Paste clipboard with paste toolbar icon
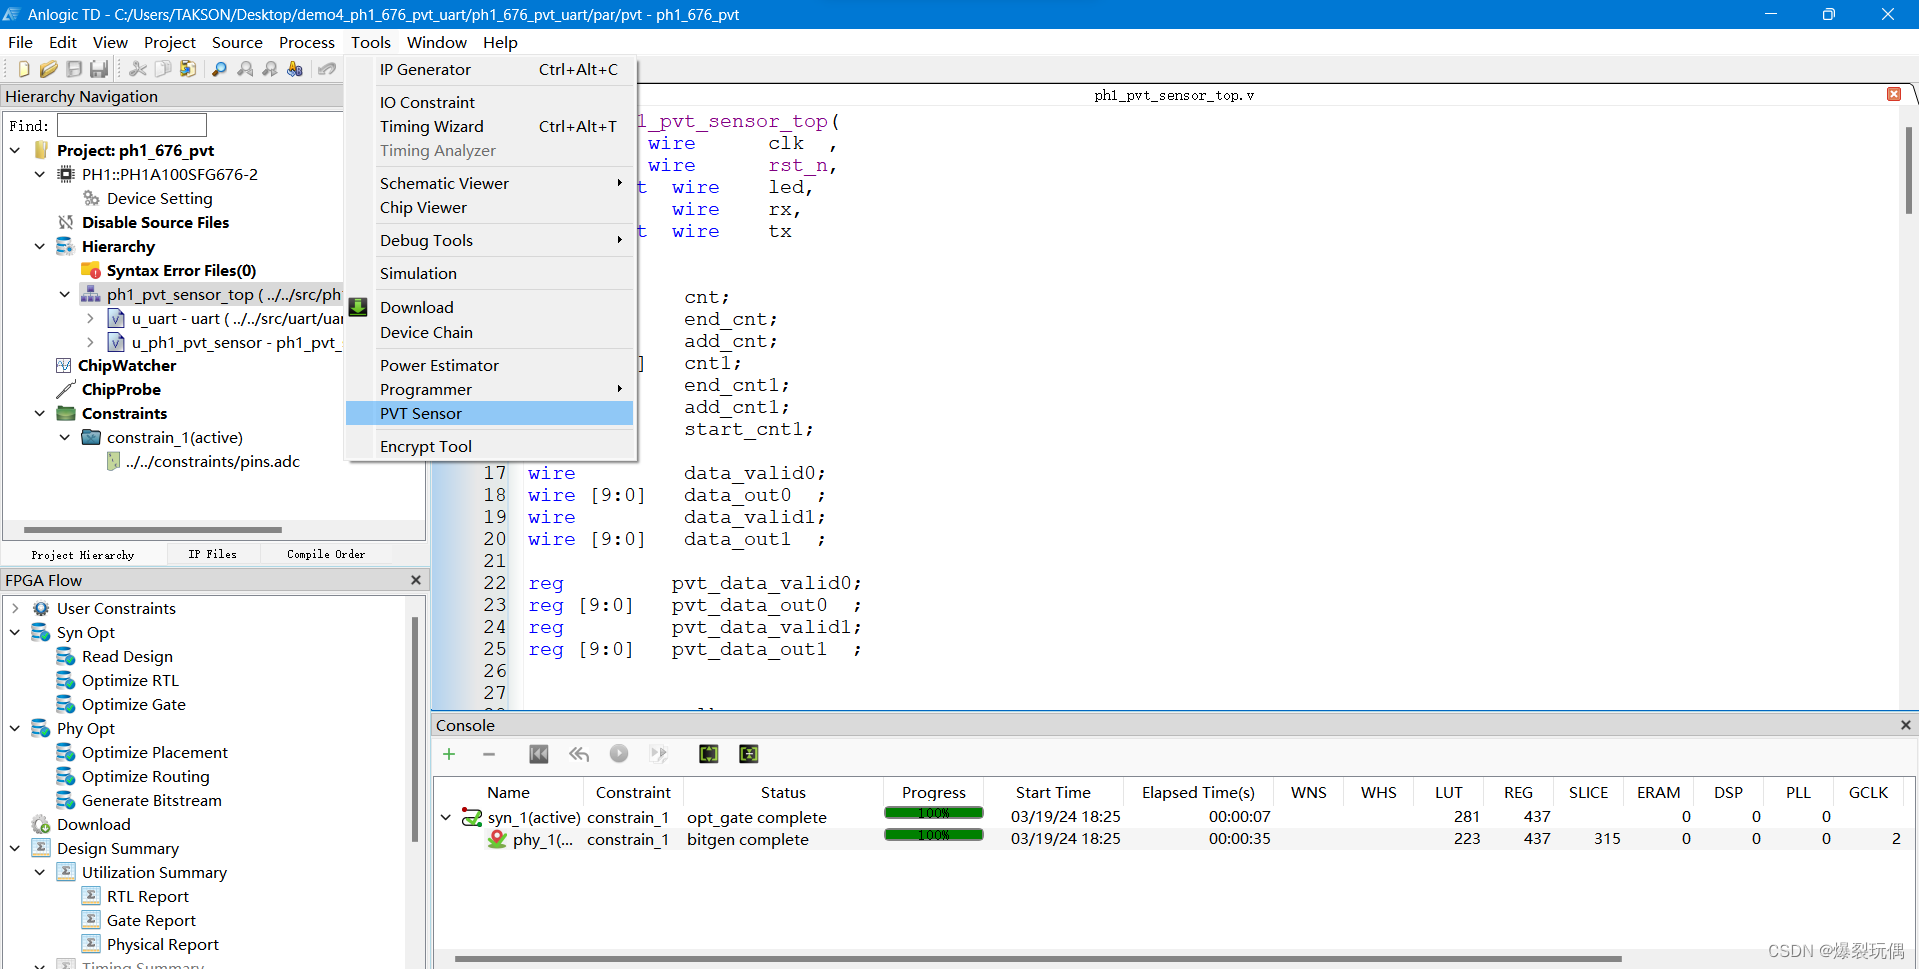The width and height of the screenshot is (1919, 969). [187, 69]
